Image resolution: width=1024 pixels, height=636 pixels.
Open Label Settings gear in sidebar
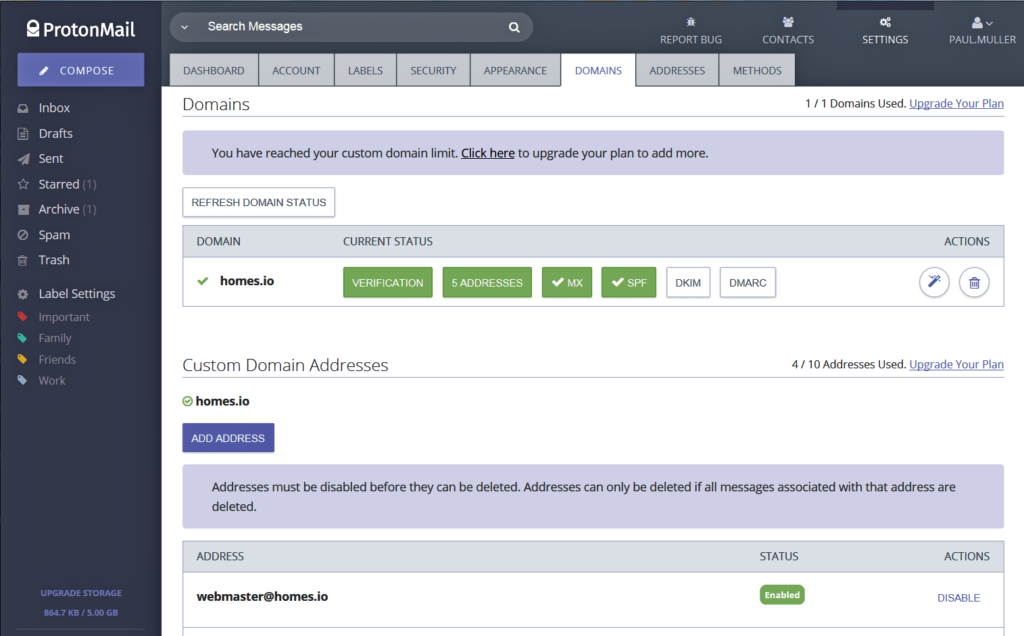coord(24,294)
